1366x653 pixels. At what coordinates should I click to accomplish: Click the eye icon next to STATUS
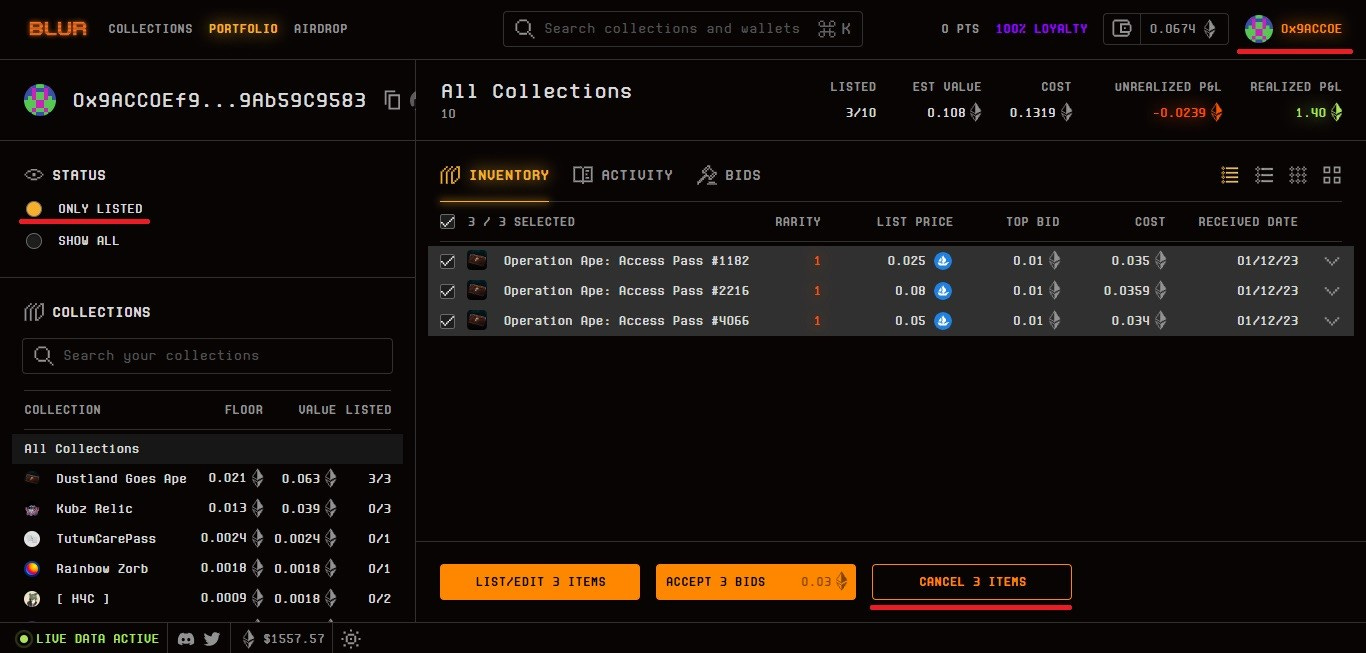pos(34,175)
